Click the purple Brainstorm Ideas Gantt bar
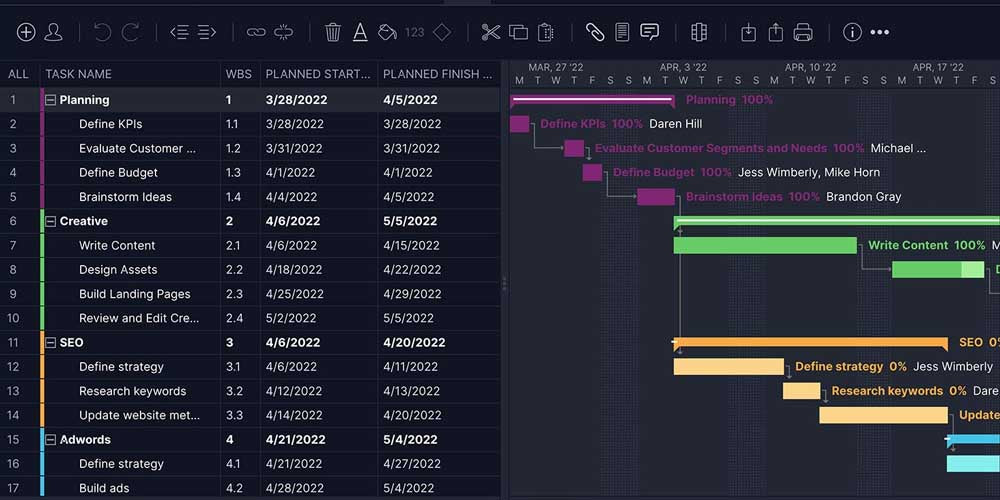 point(656,197)
